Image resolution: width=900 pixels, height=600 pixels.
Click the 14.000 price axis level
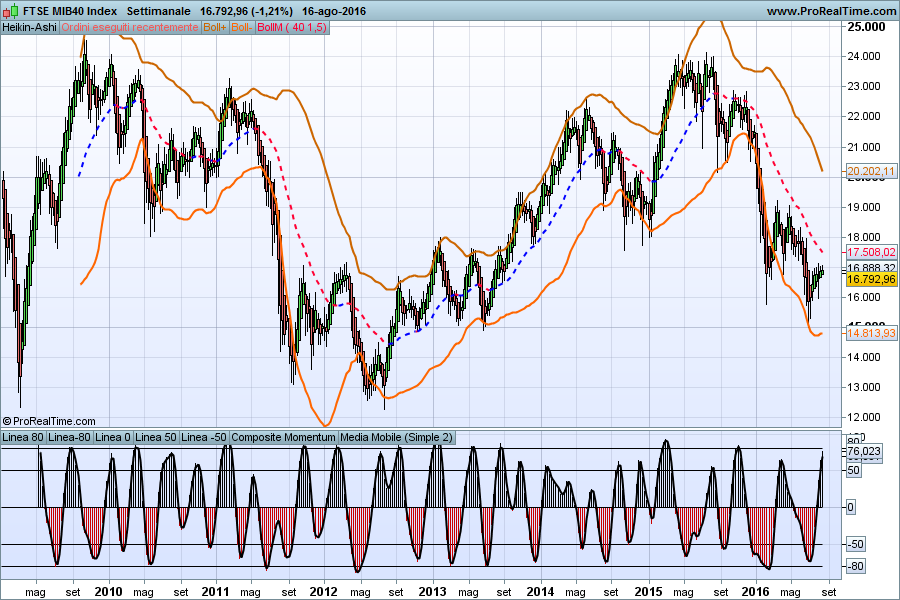864,357
